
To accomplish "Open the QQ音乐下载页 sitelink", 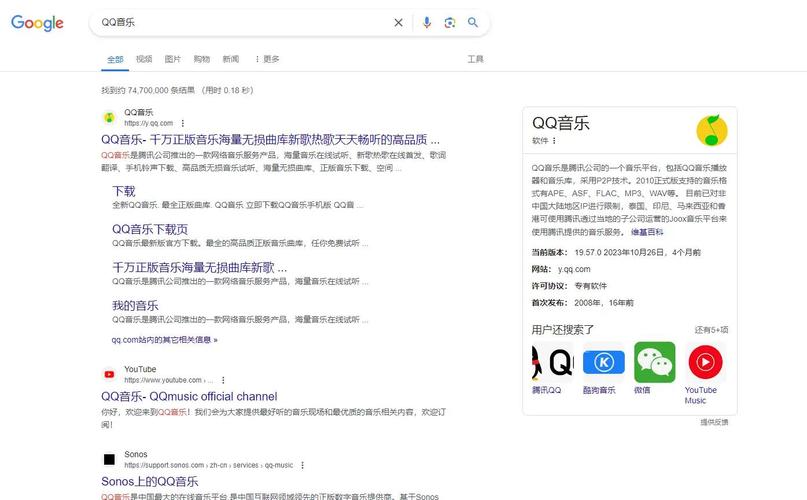I will (150, 229).
